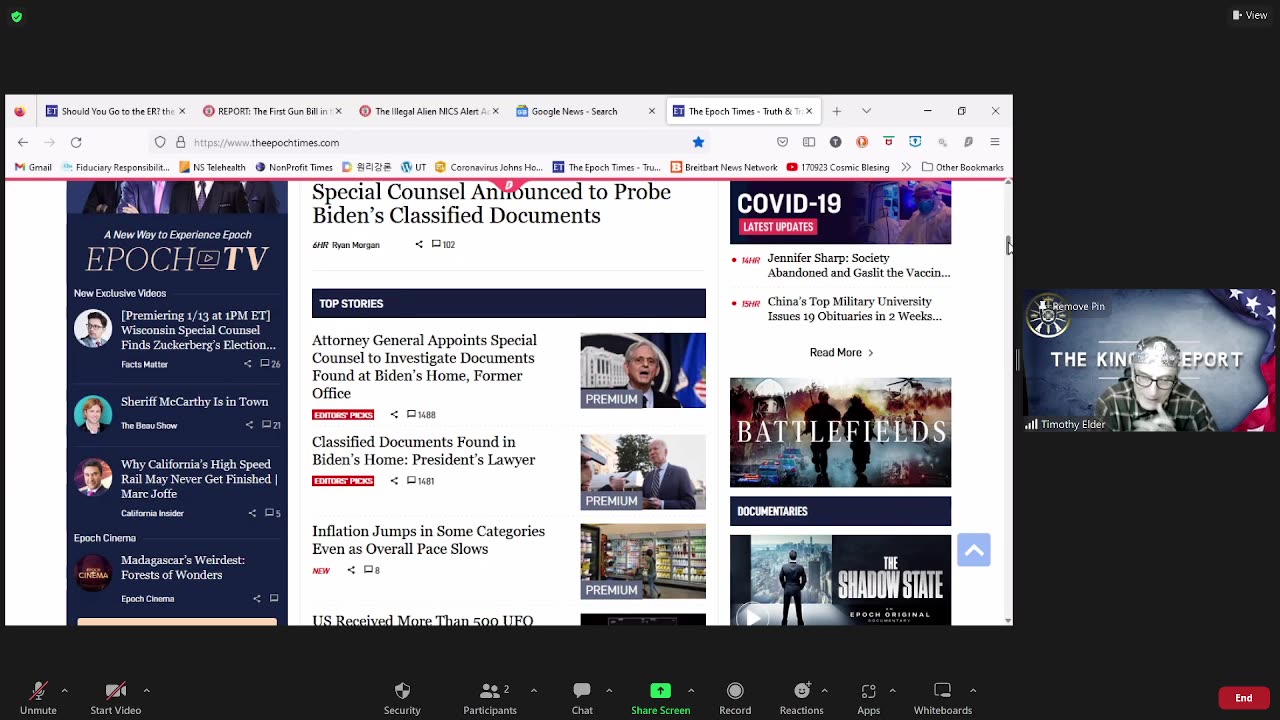This screenshot has width=1280, height=720.
Task: Open the Reactions smiley
Action: [801, 691]
